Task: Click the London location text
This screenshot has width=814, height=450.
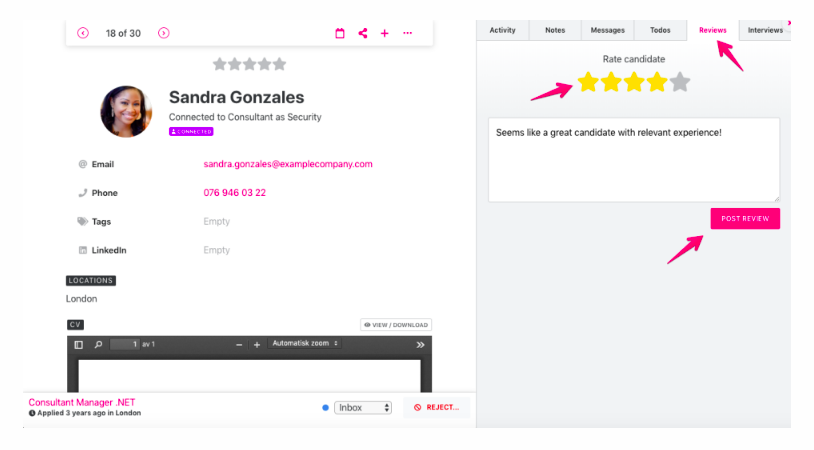Action: point(82,298)
